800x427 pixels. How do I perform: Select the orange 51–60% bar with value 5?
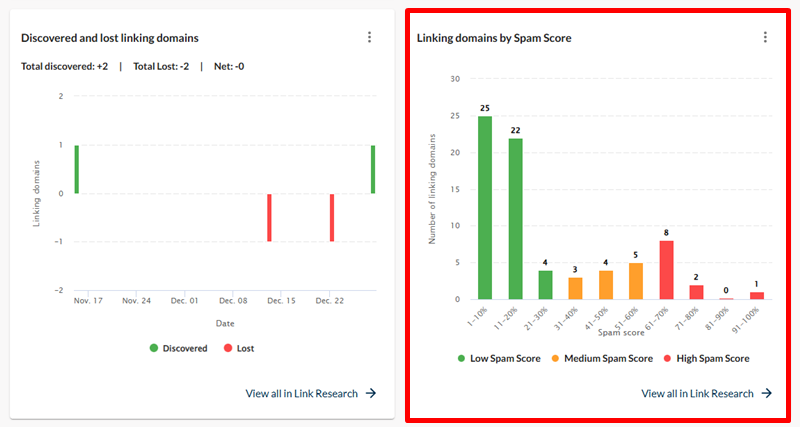[x=635, y=282]
